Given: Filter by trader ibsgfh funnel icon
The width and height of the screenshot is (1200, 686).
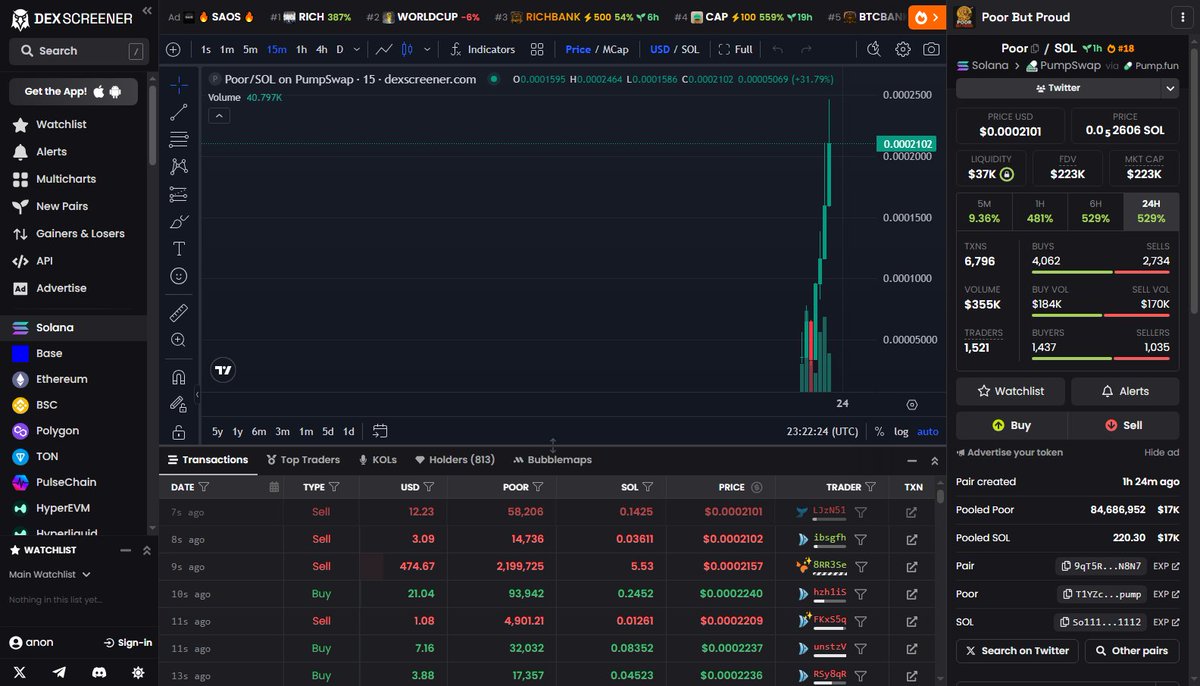Looking at the screenshot, I should click(x=860, y=539).
